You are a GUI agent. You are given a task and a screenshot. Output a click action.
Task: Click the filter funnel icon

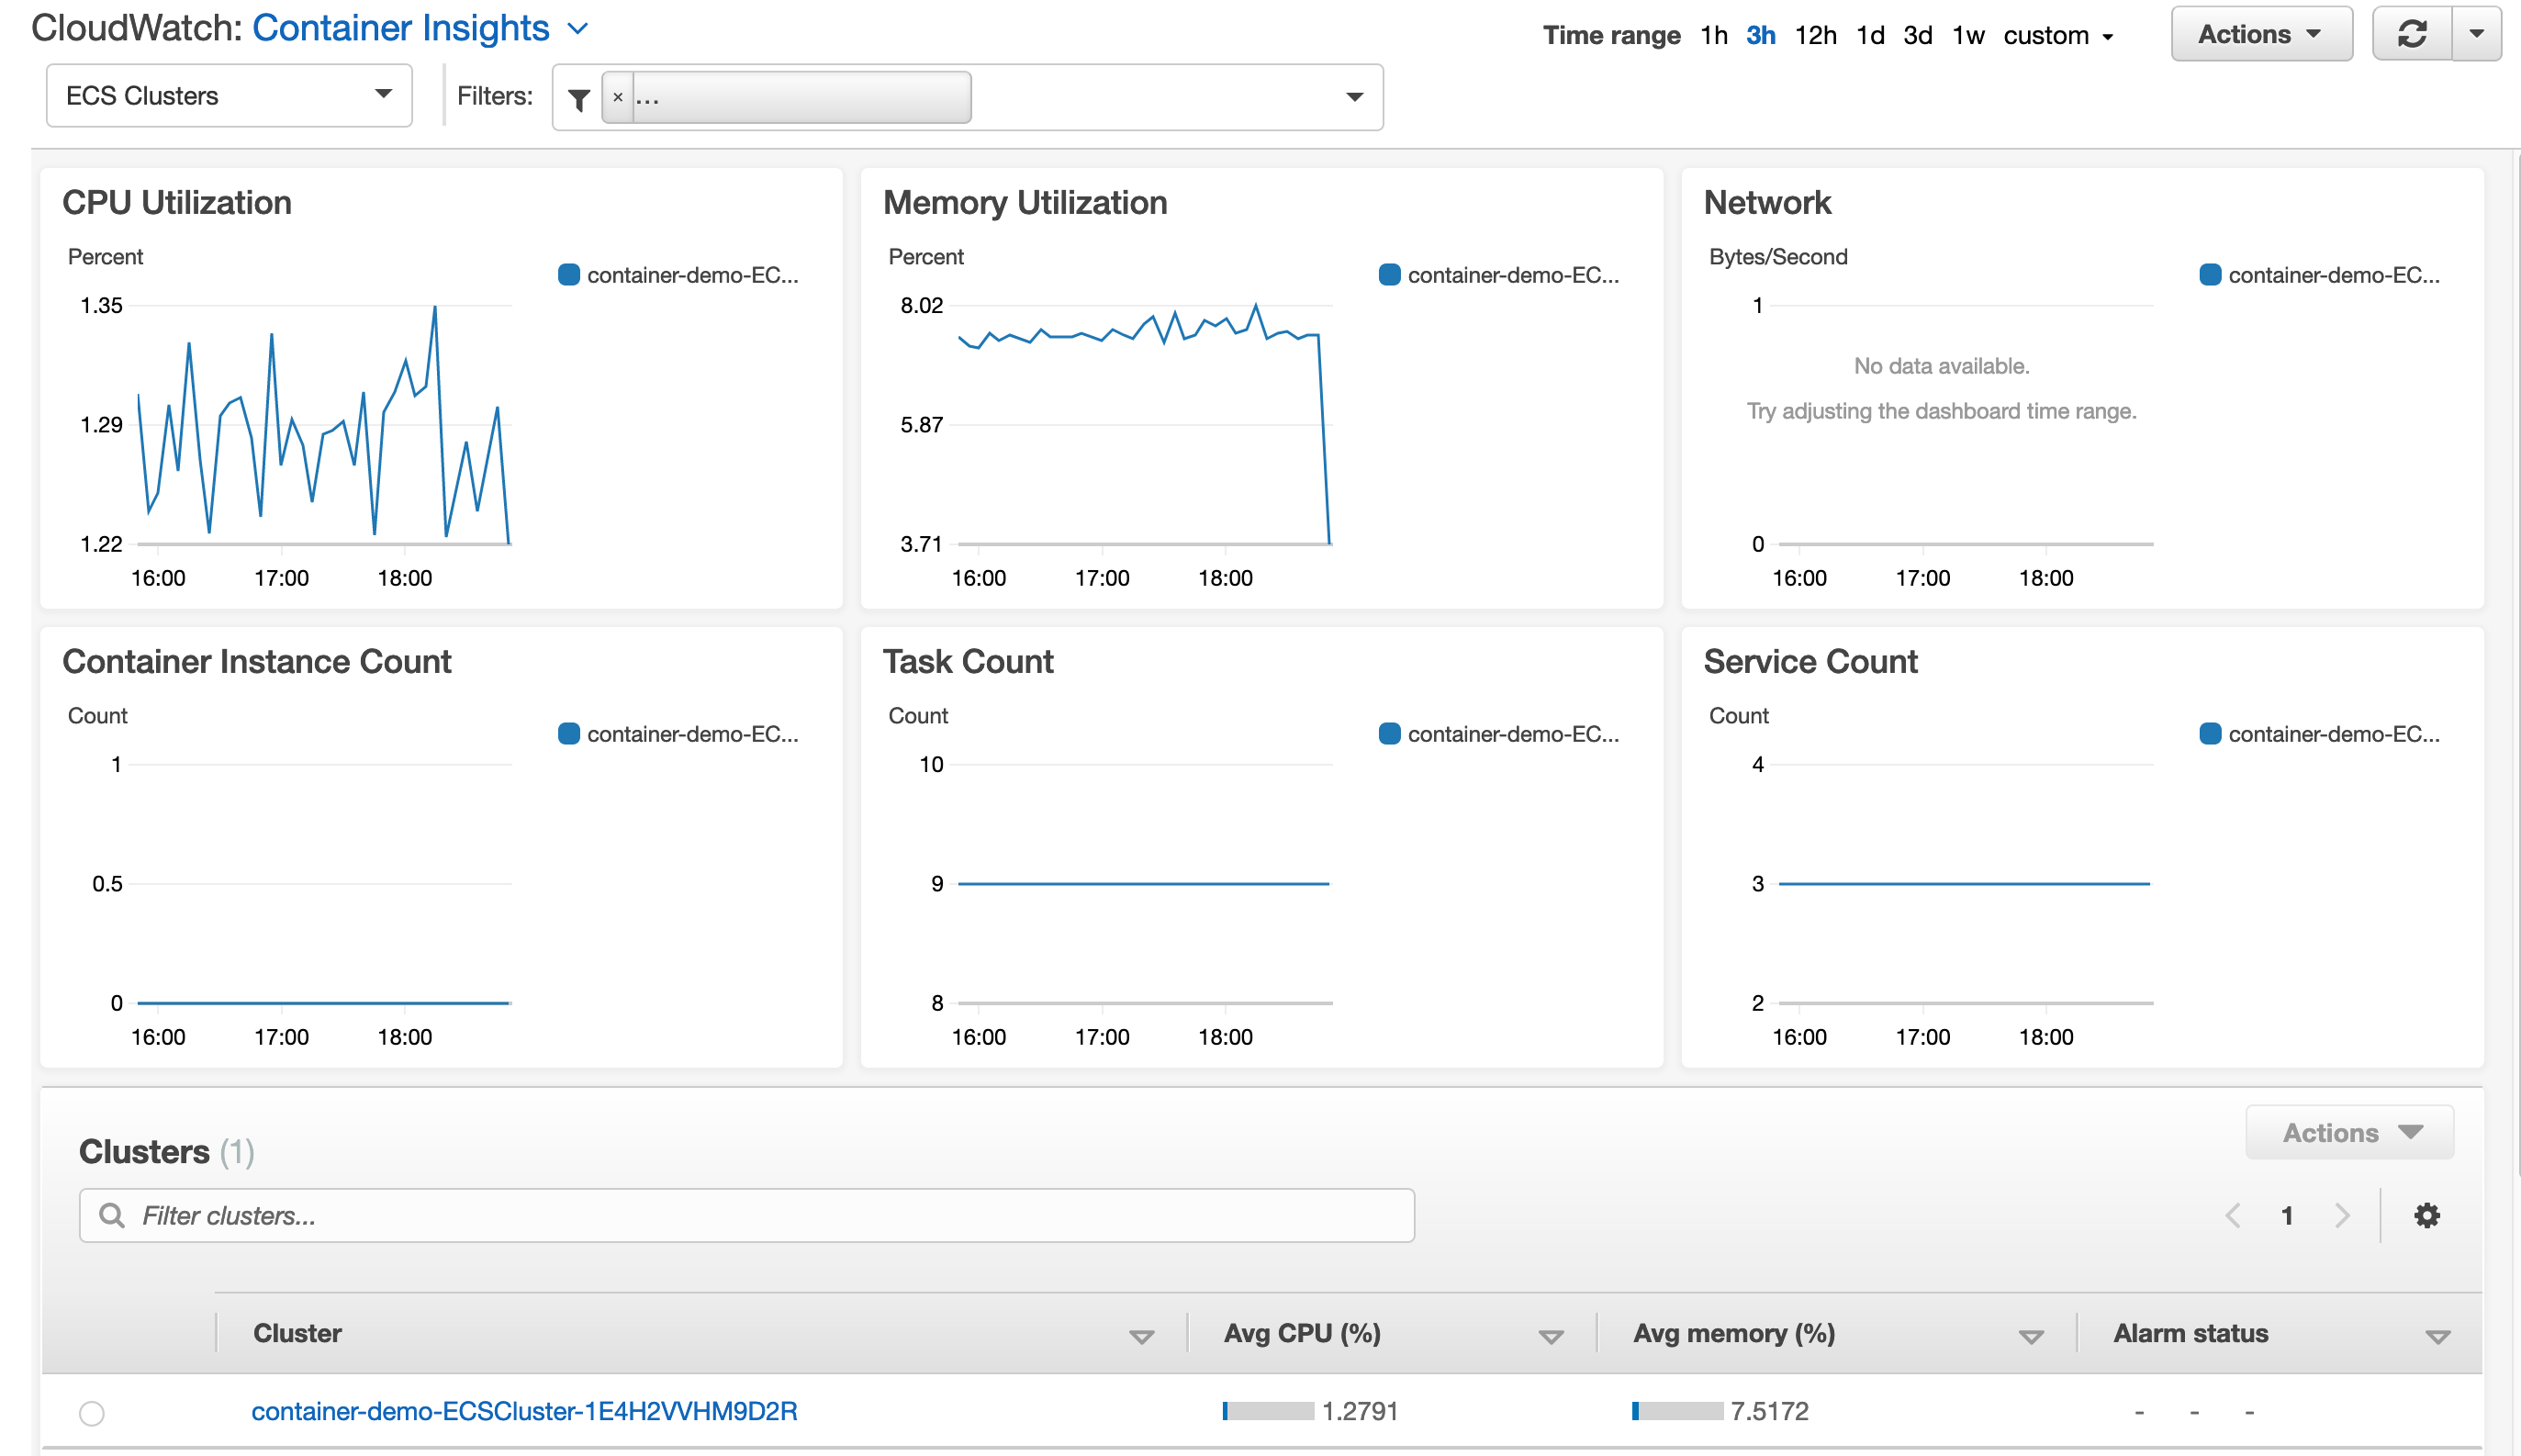pos(578,98)
